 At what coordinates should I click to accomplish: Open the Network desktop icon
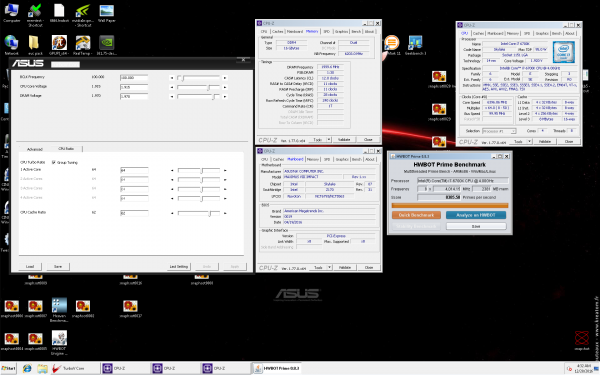(11, 45)
